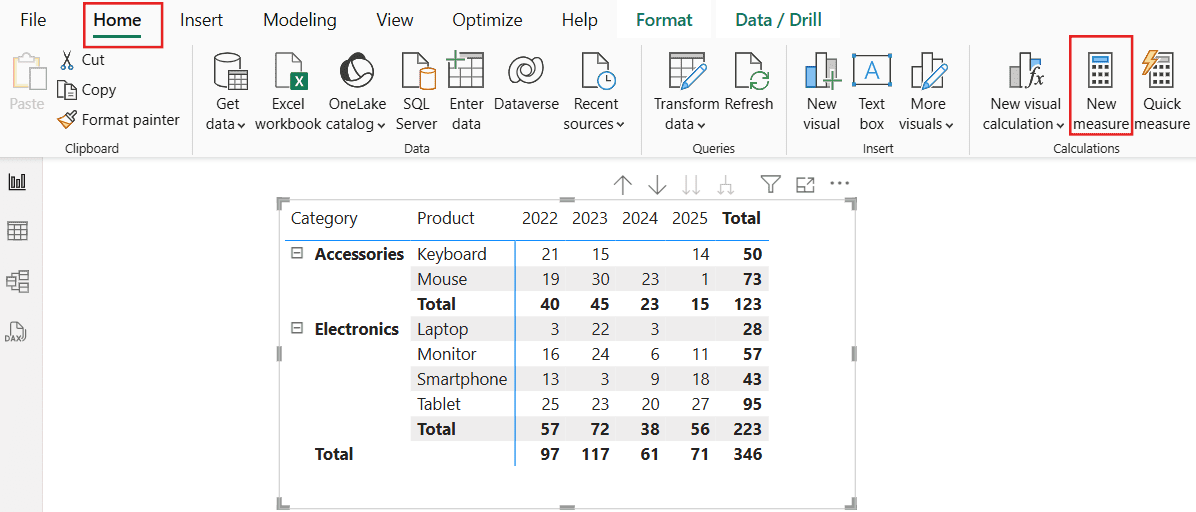Select the Laptop product row
The width and height of the screenshot is (1196, 512).
[442, 329]
